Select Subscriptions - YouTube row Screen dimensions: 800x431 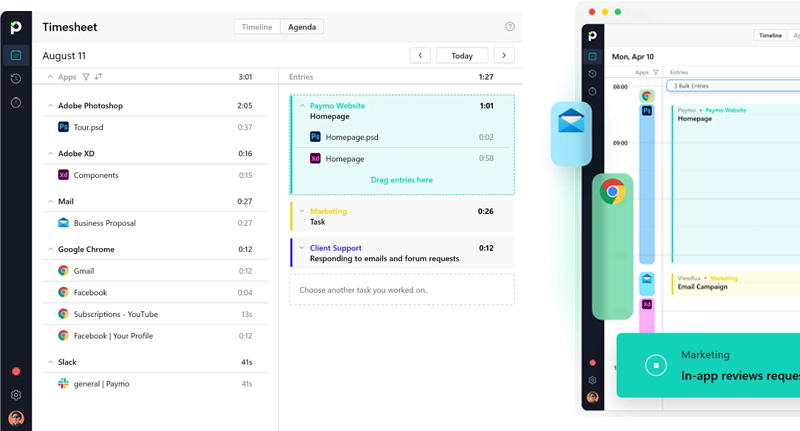[x=155, y=314]
